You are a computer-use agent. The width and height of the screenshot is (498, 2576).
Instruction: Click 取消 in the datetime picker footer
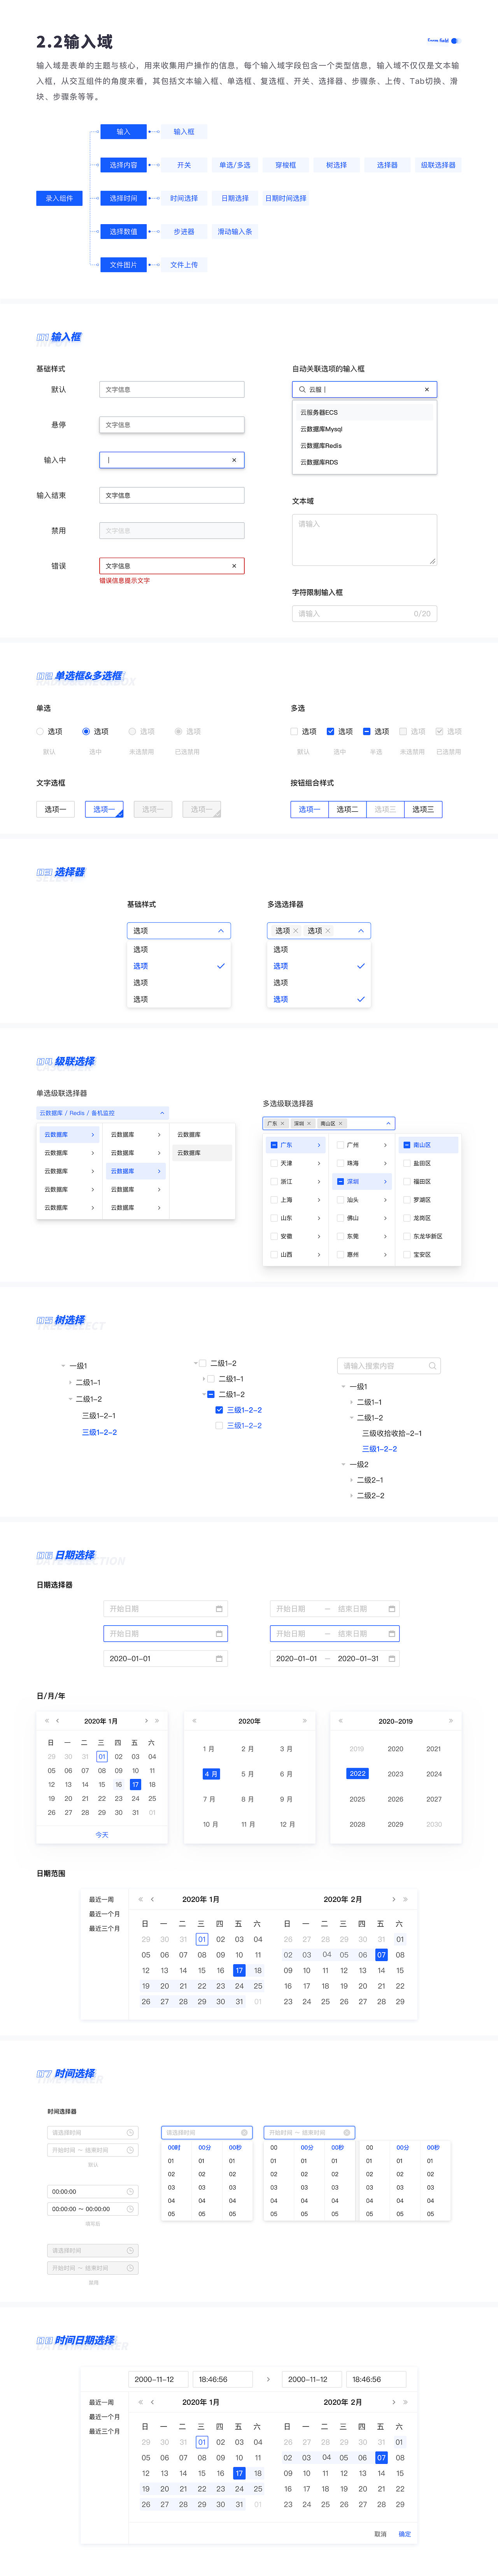[380, 2533]
